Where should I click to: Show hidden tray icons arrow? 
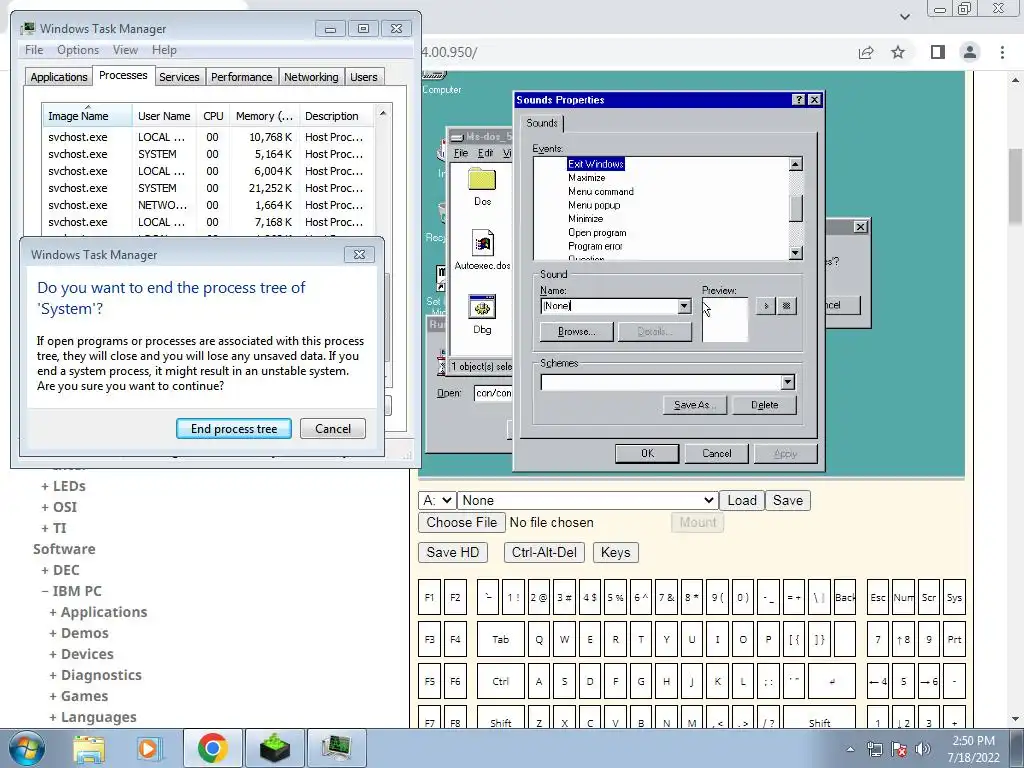point(850,749)
